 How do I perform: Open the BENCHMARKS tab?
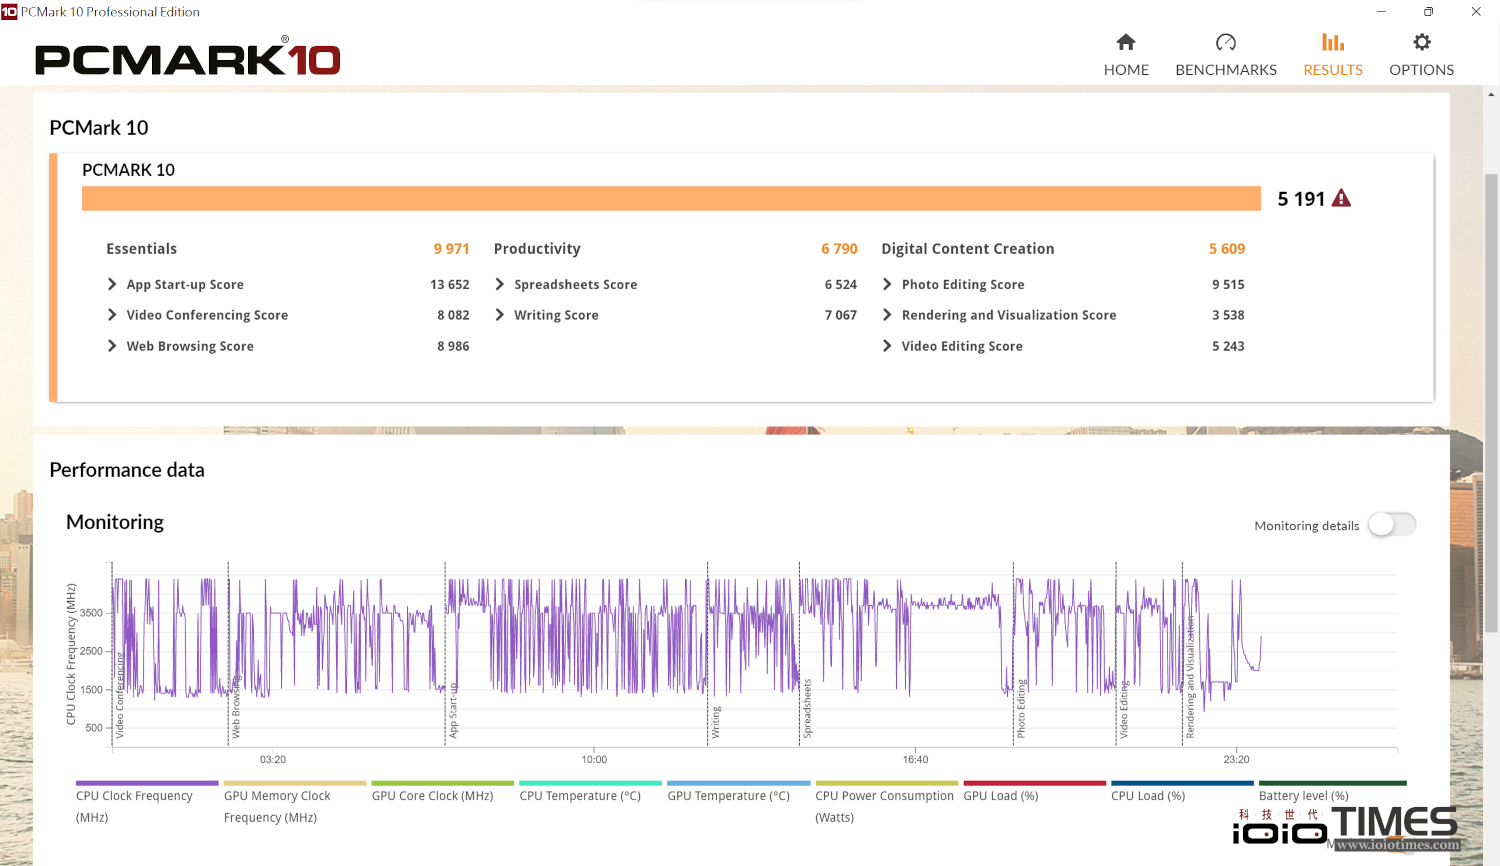(1226, 70)
